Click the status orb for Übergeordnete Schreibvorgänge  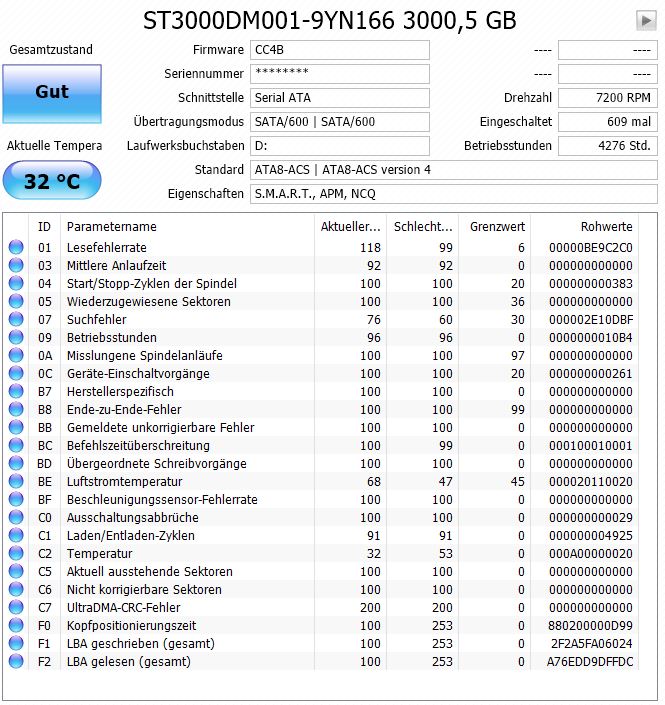pyautogui.click(x=16, y=463)
